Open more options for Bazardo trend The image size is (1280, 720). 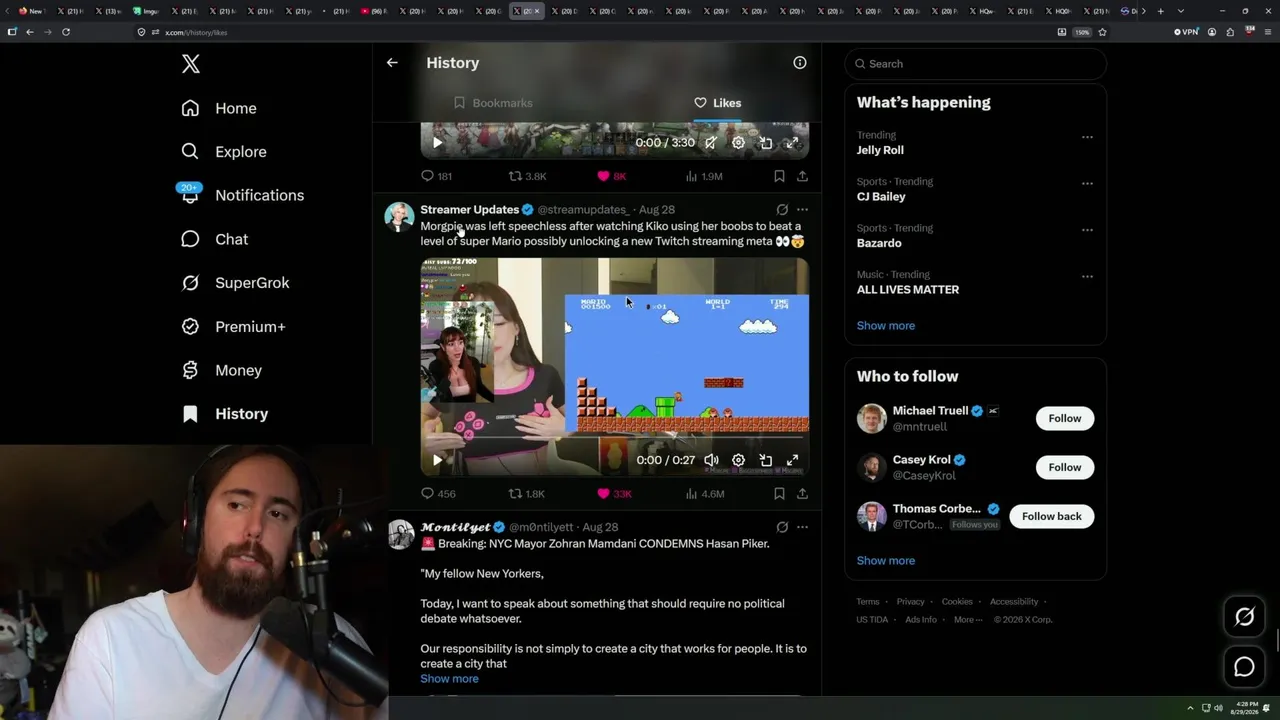click(x=1087, y=230)
